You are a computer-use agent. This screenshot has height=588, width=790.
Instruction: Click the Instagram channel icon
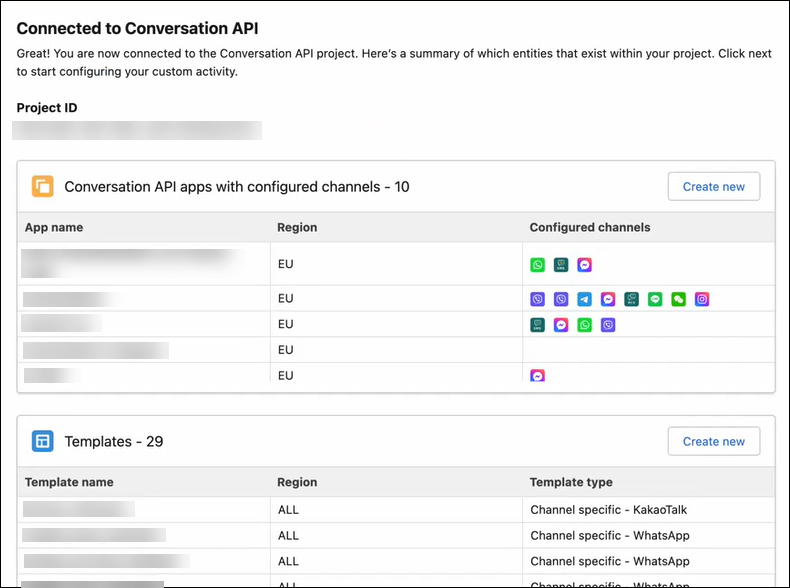[702, 299]
